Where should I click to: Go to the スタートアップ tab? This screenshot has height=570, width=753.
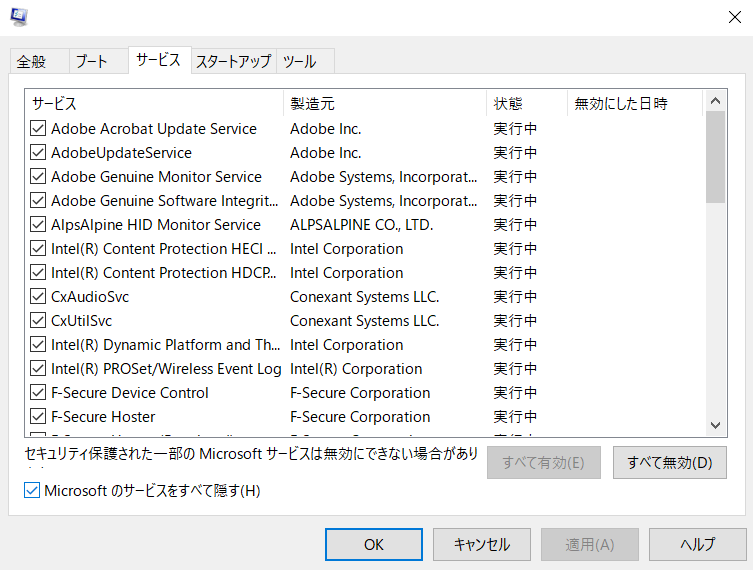point(234,61)
